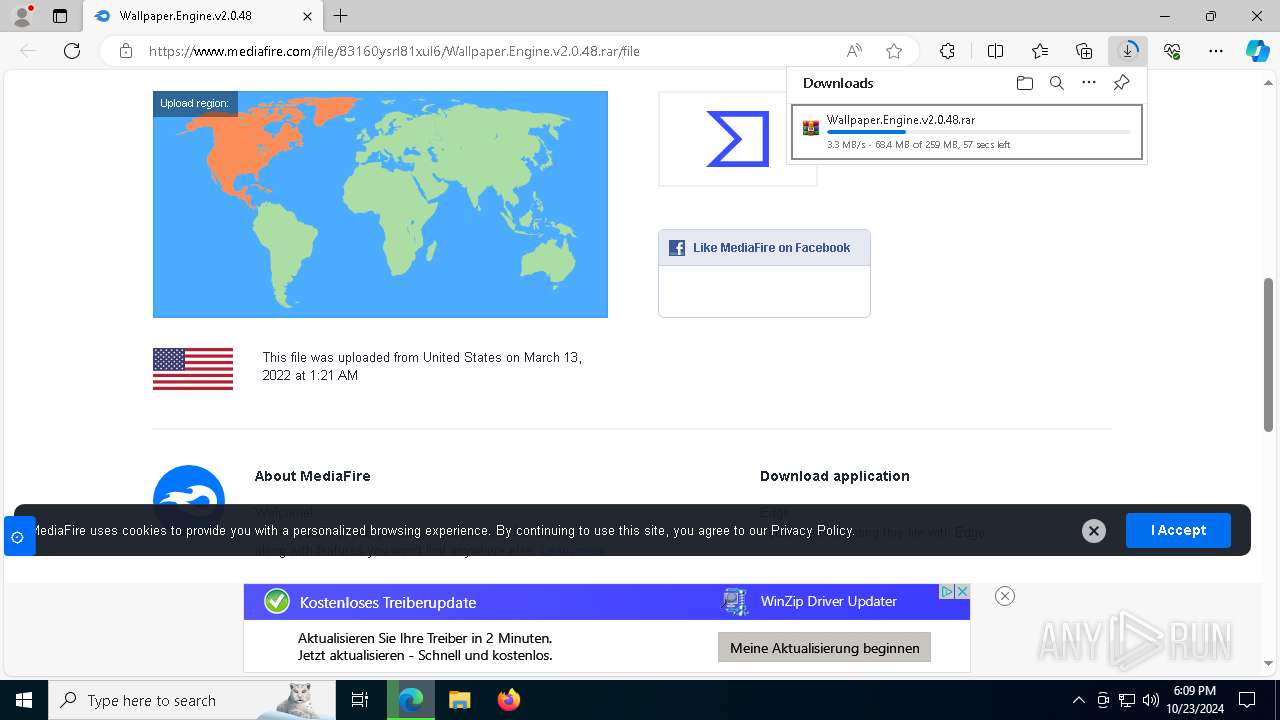Open the Edge profile icon

pos(22,16)
